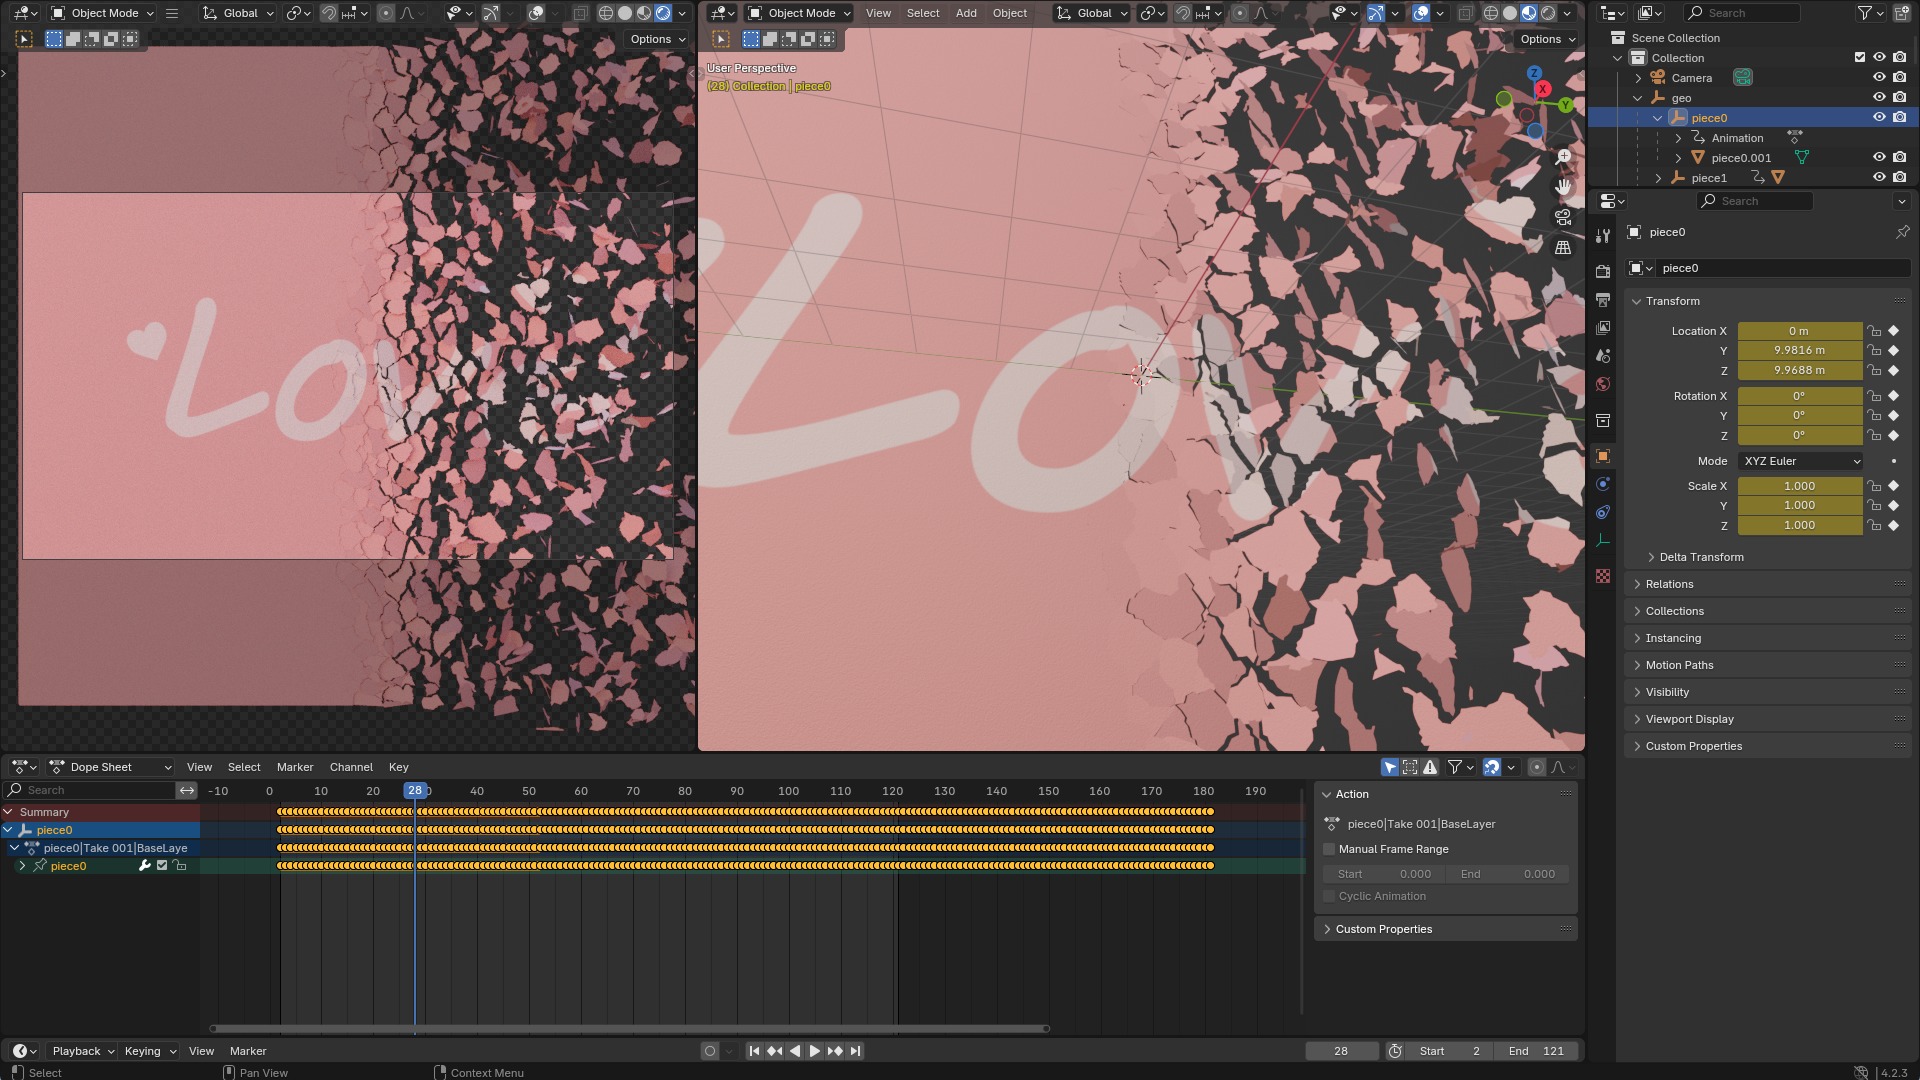
Task: Open the Tool properties tab
Action: pyautogui.click(x=1603, y=235)
